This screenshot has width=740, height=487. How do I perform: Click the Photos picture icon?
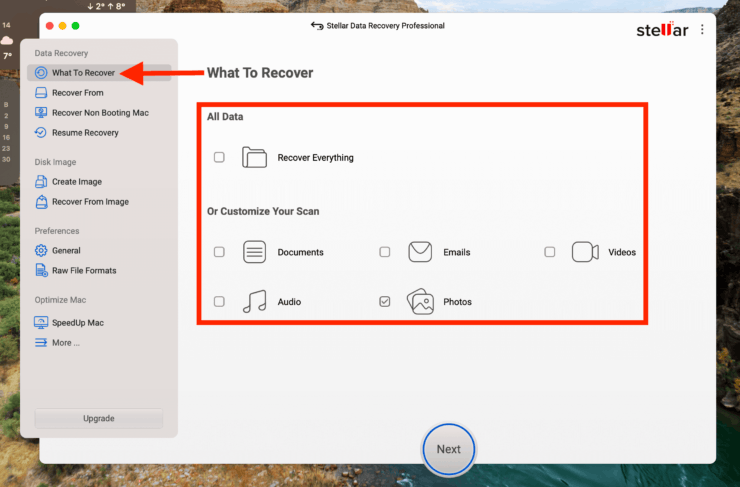coord(420,302)
